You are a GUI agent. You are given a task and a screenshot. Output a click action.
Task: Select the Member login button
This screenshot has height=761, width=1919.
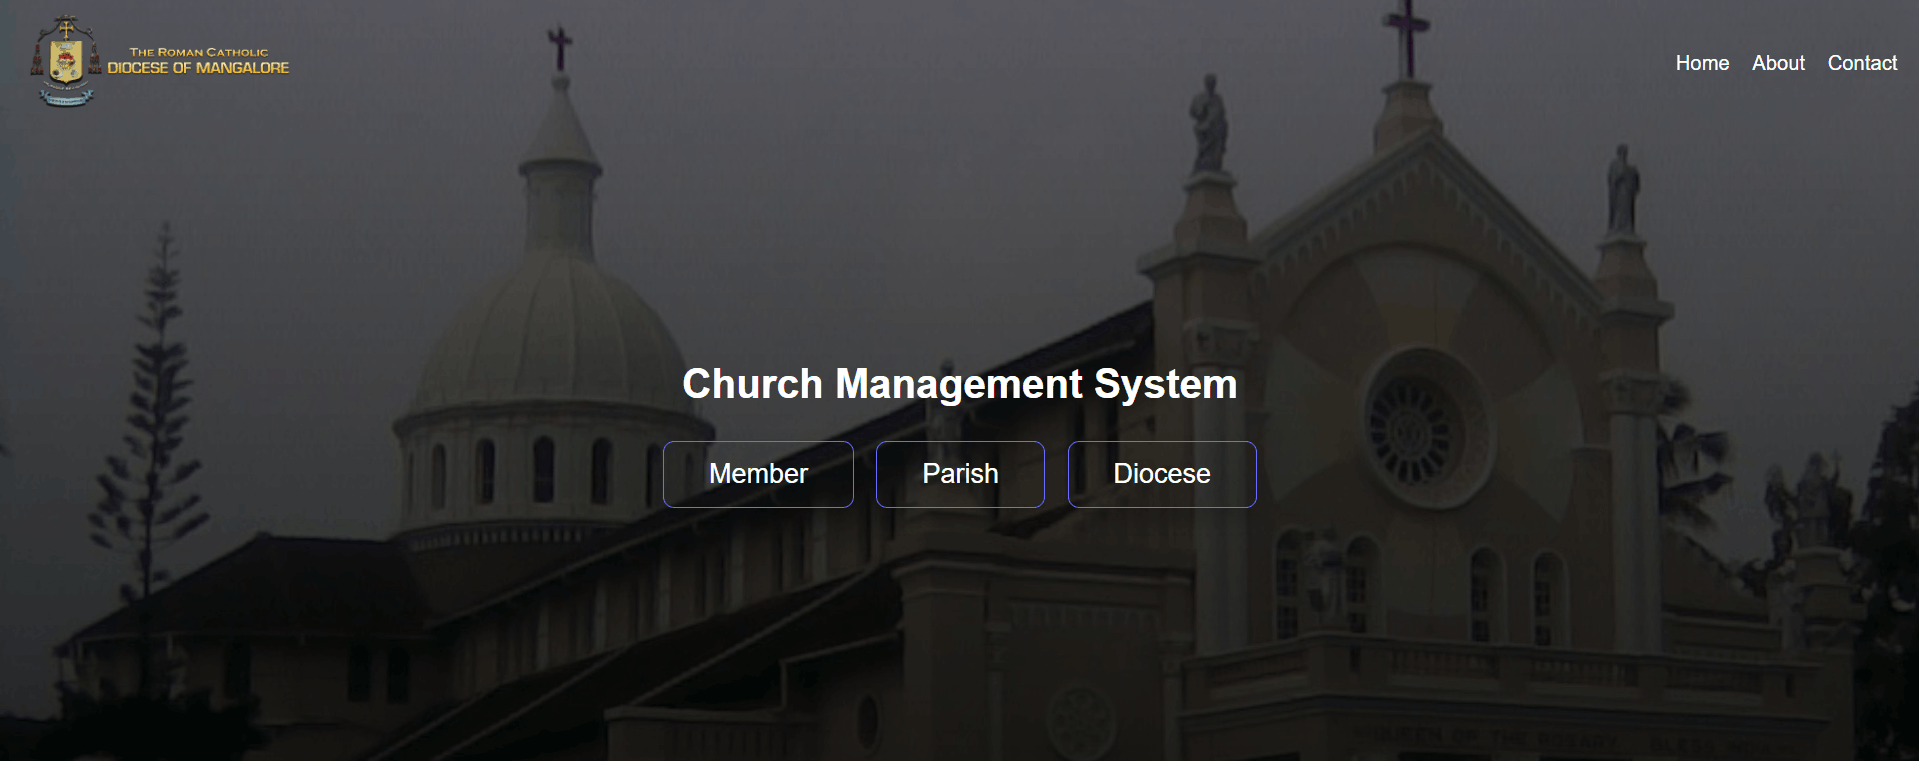(x=758, y=474)
